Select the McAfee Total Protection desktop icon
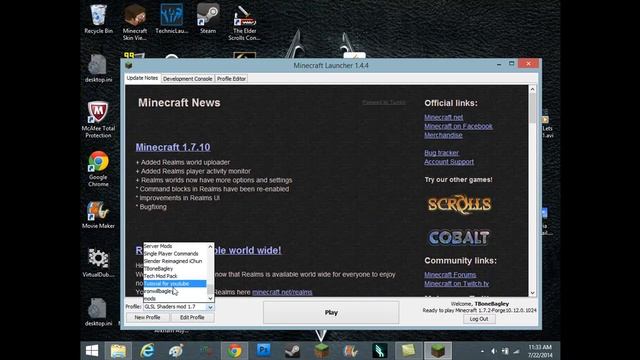Image resolution: width=640 pixels, height=360 pixels. (98, 120)
